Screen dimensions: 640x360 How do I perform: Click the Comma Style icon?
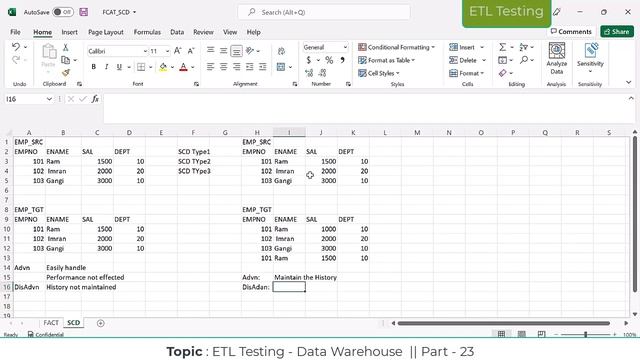coord(342,60)
